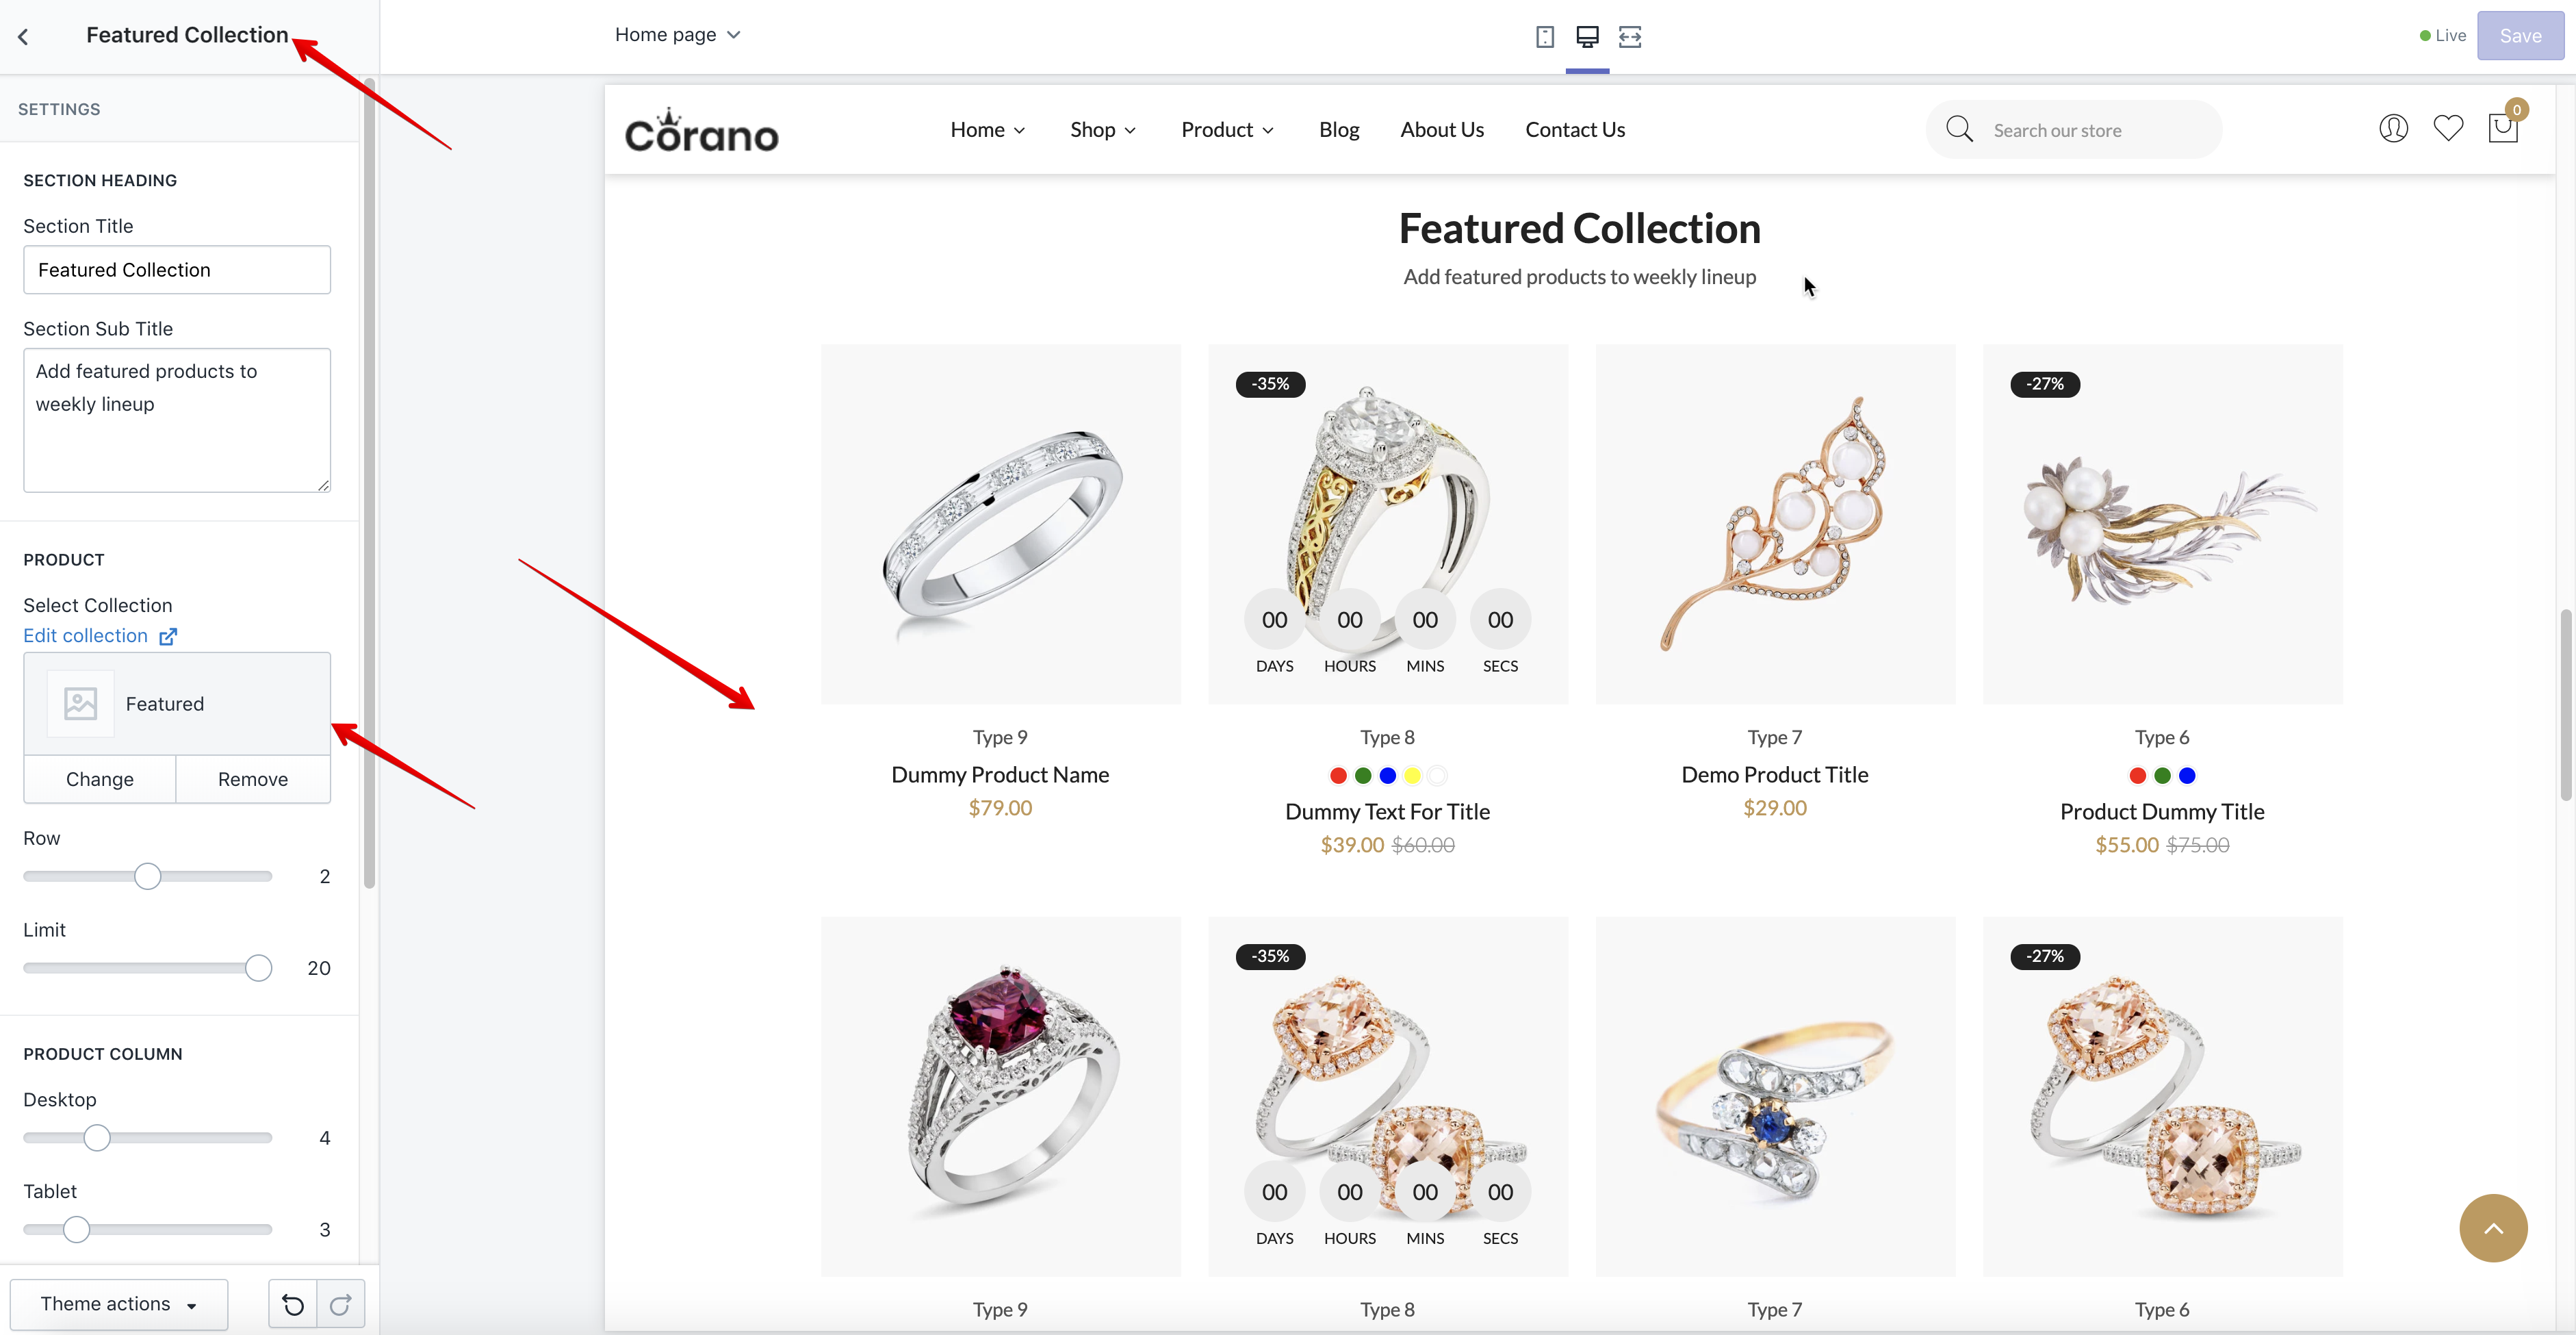
Task: Open the Blog menu item
Action: [1338, 130]
